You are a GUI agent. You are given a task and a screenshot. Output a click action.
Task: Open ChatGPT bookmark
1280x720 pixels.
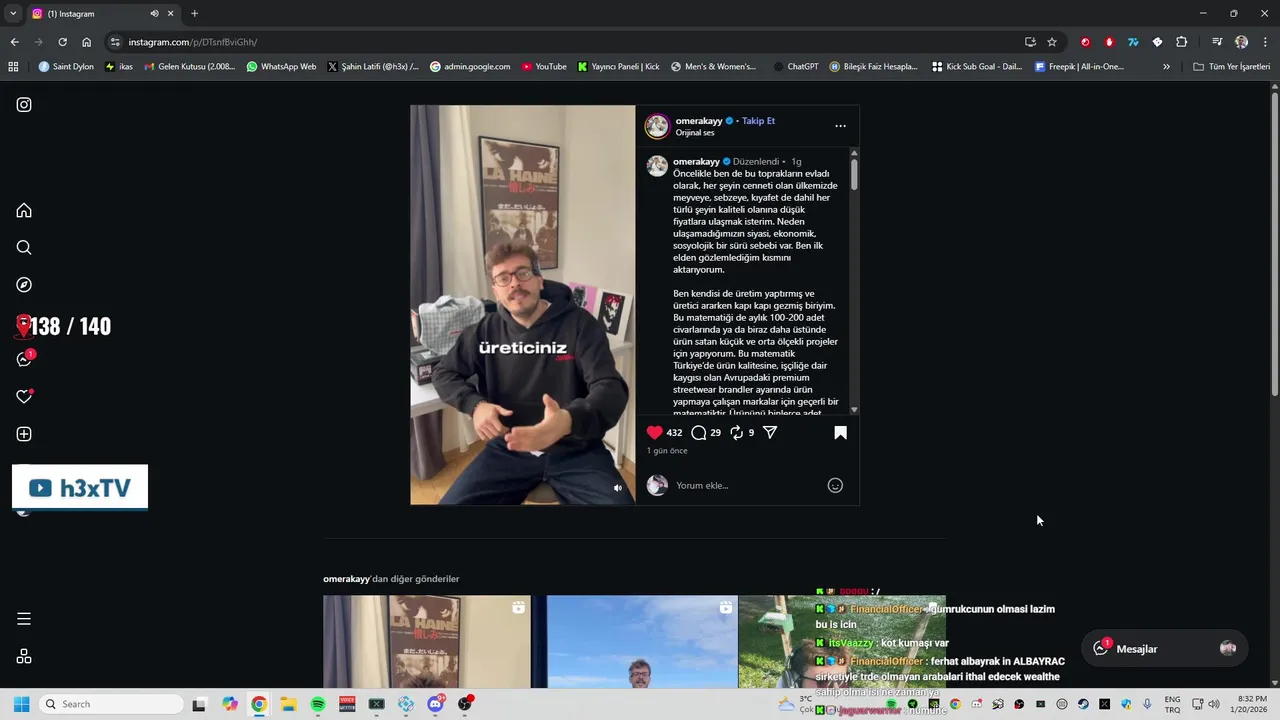point(796,67)
